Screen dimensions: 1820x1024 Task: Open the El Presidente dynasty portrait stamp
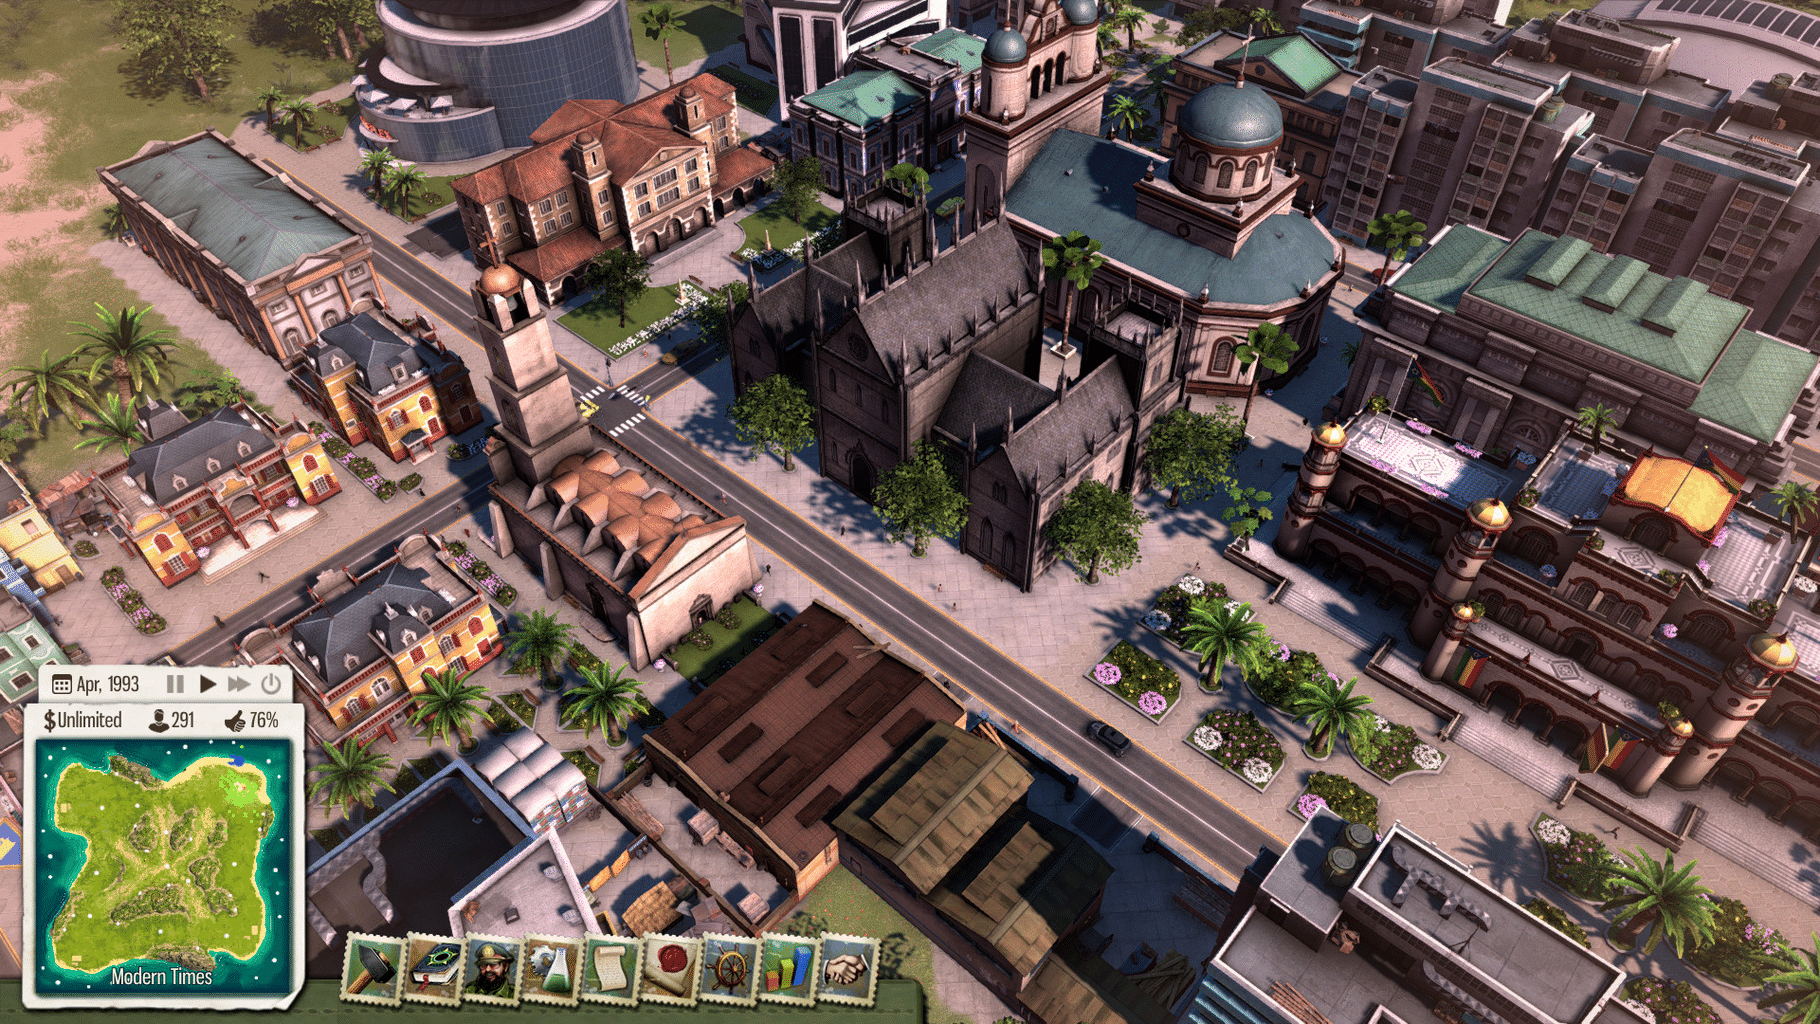click(492, 968)
